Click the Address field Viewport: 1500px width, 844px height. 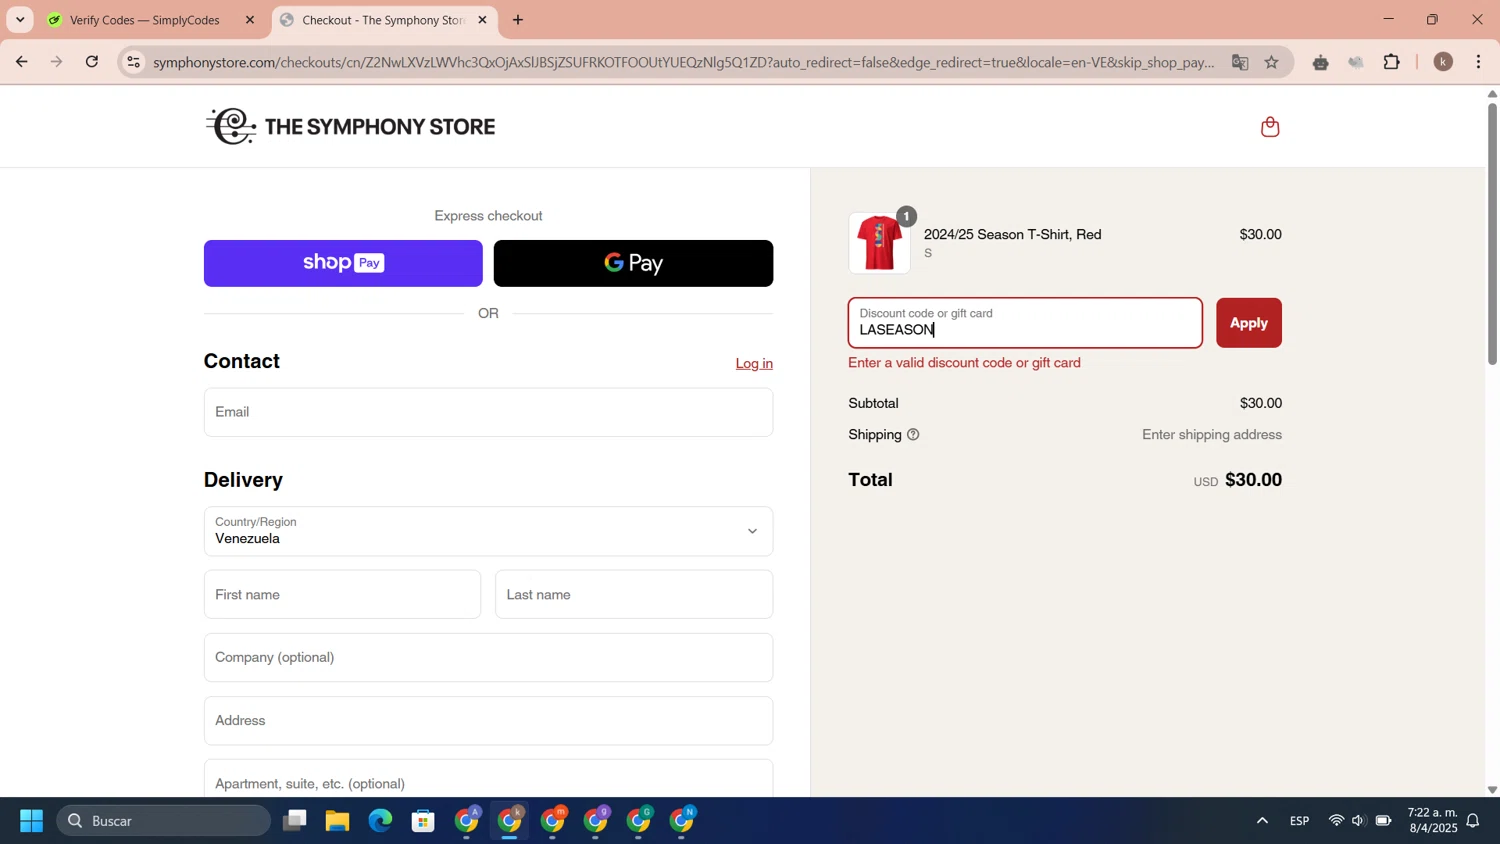pyautogui.click(x=488, y=720)
